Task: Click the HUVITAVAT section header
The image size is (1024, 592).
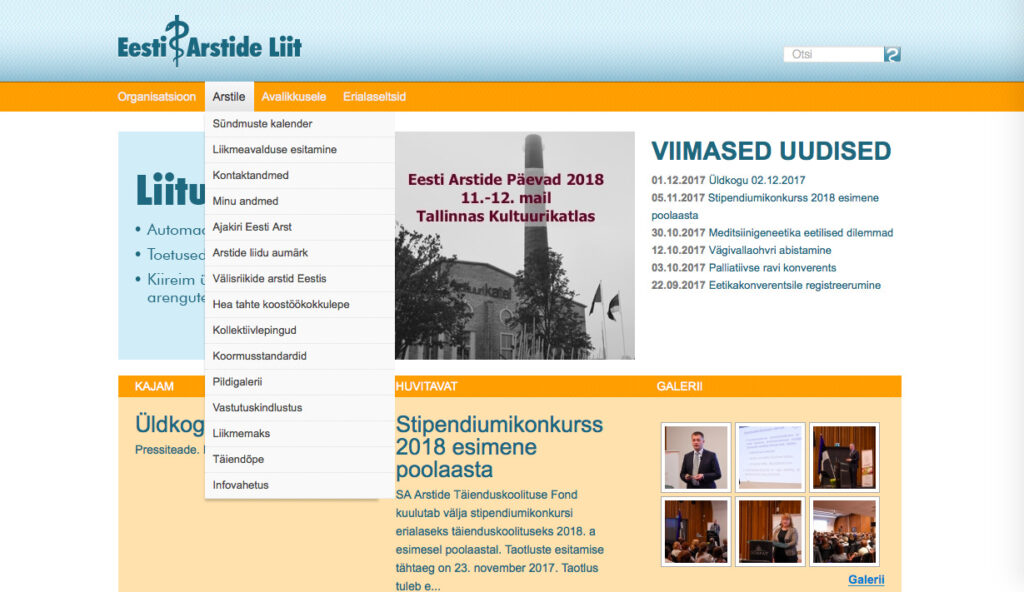Action: point(426,386)
